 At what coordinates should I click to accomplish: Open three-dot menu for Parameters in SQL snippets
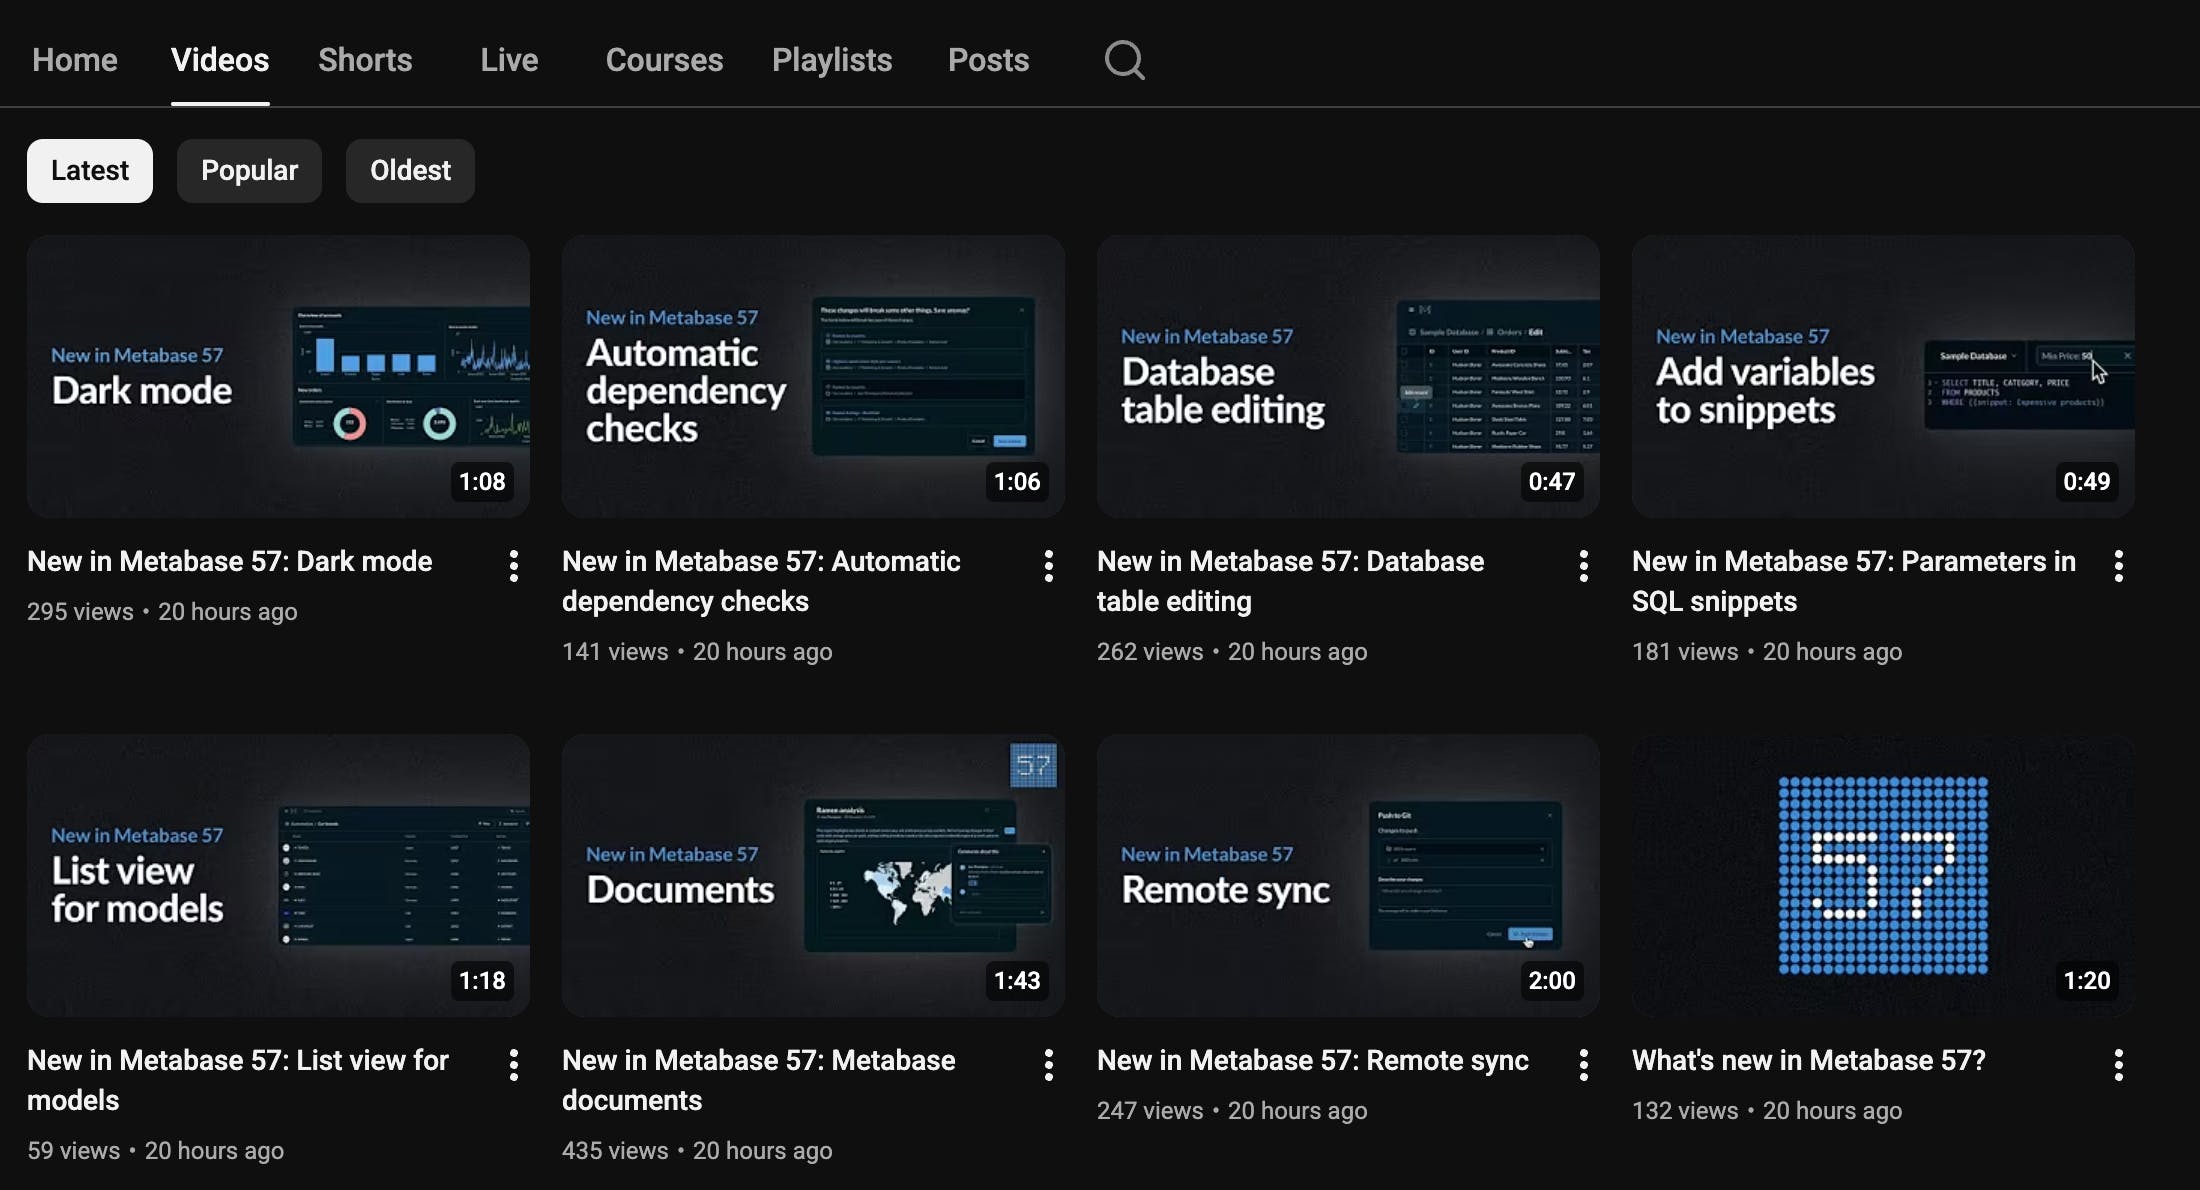(2118, 566)
